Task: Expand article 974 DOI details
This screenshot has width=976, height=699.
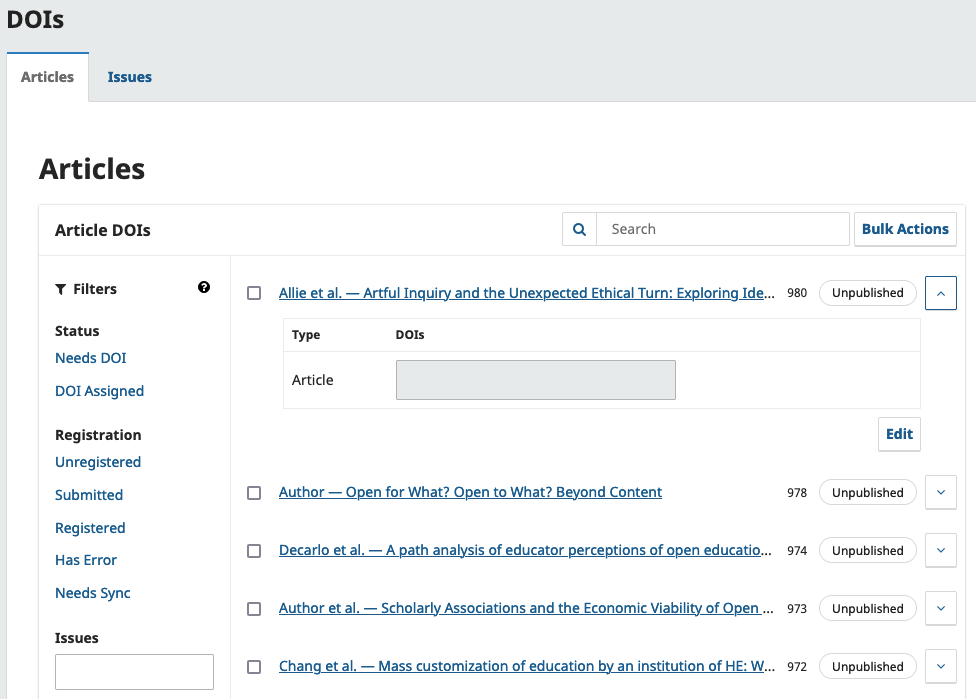Action: [x=940, y=551]
